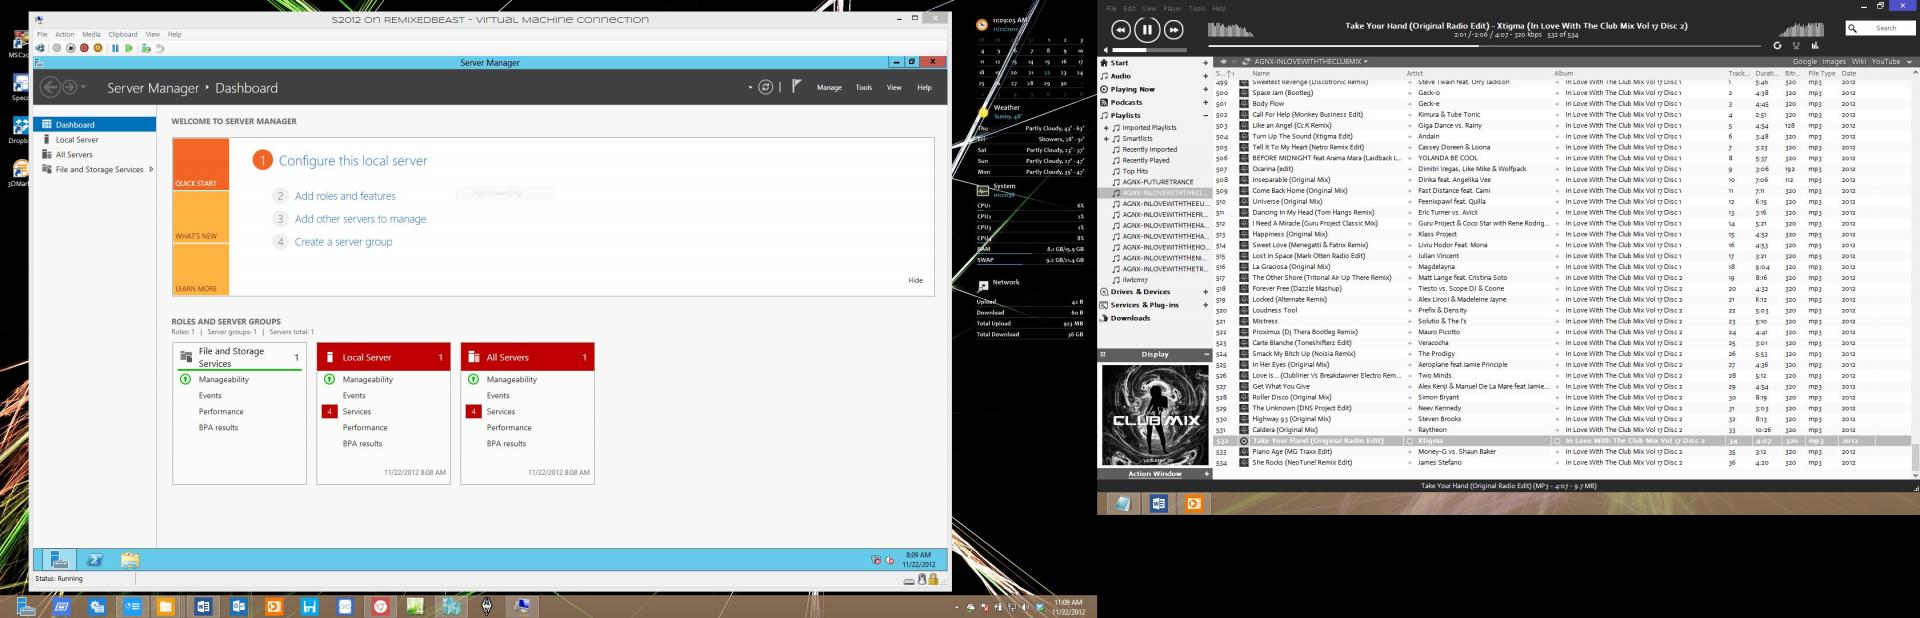1920x618 pixels.
Task: Open the Manage menu in Server Manager
Action: [828, 88]
